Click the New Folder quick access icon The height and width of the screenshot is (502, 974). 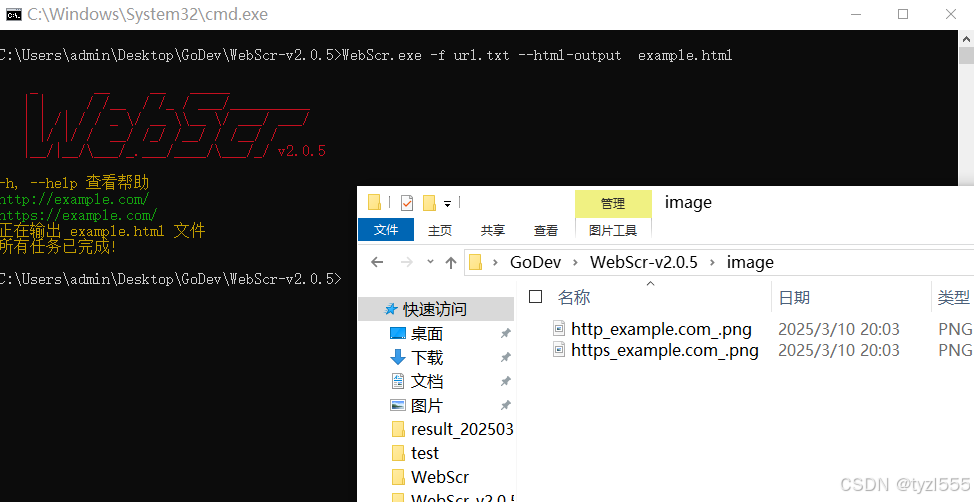click(x=429, y=203)
